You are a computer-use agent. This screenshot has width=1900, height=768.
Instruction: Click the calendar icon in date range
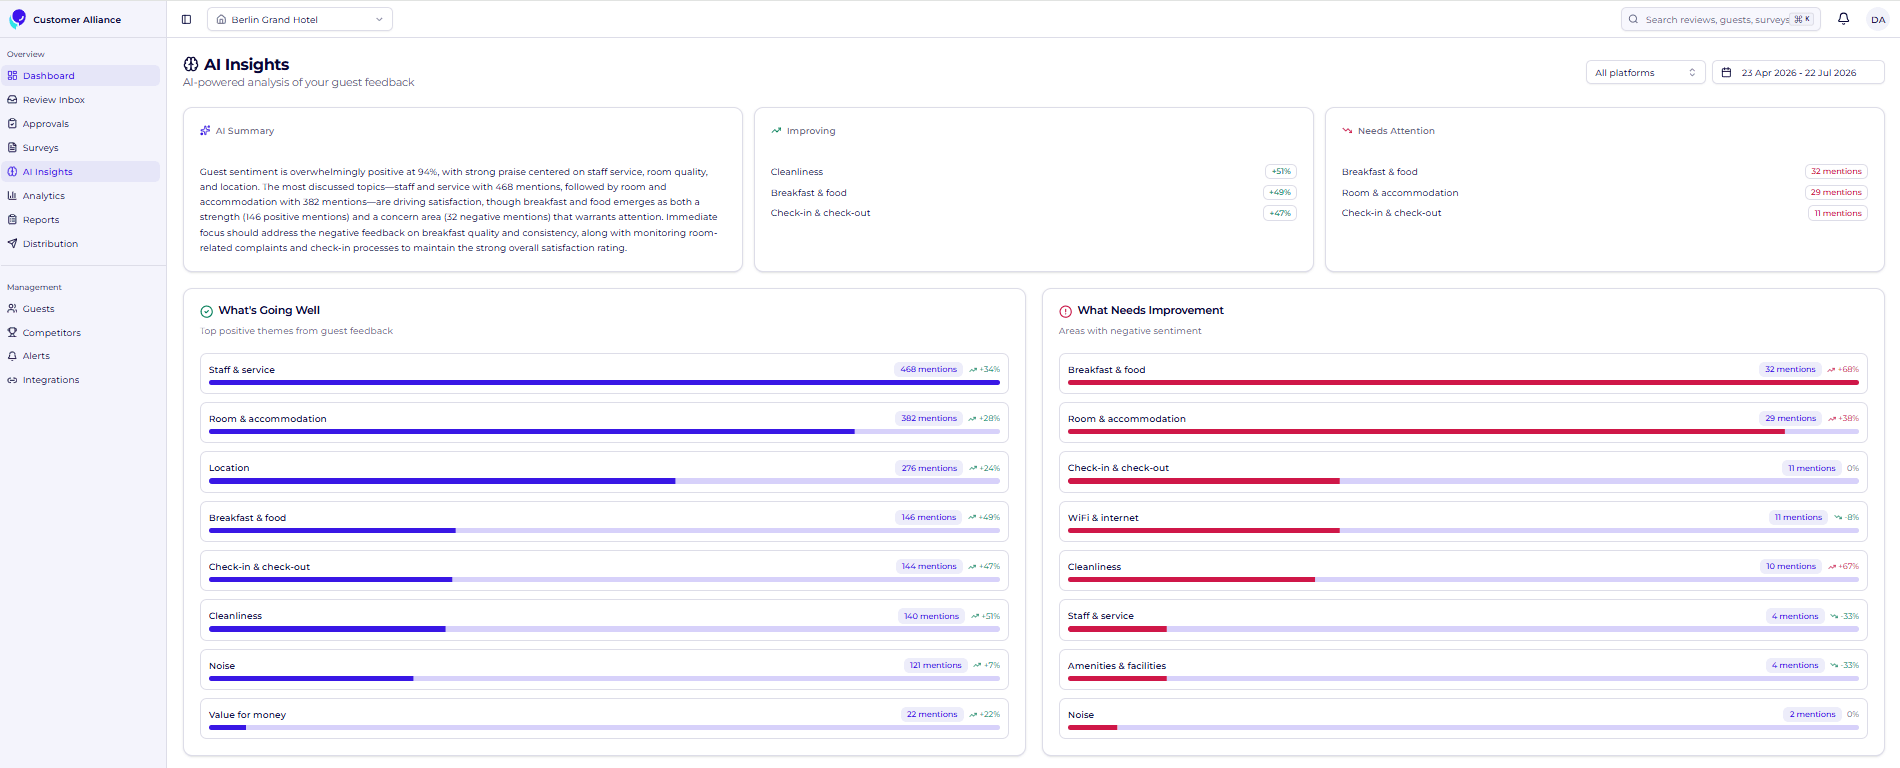click(x=1726, y=73)
